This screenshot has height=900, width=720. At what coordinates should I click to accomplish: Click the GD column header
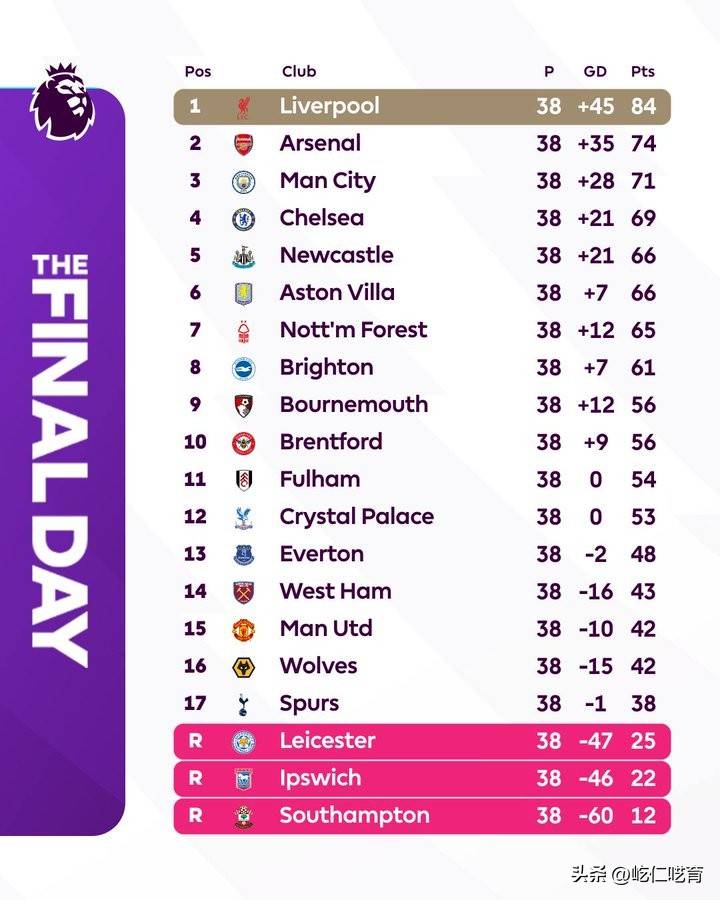click(595, 72)
